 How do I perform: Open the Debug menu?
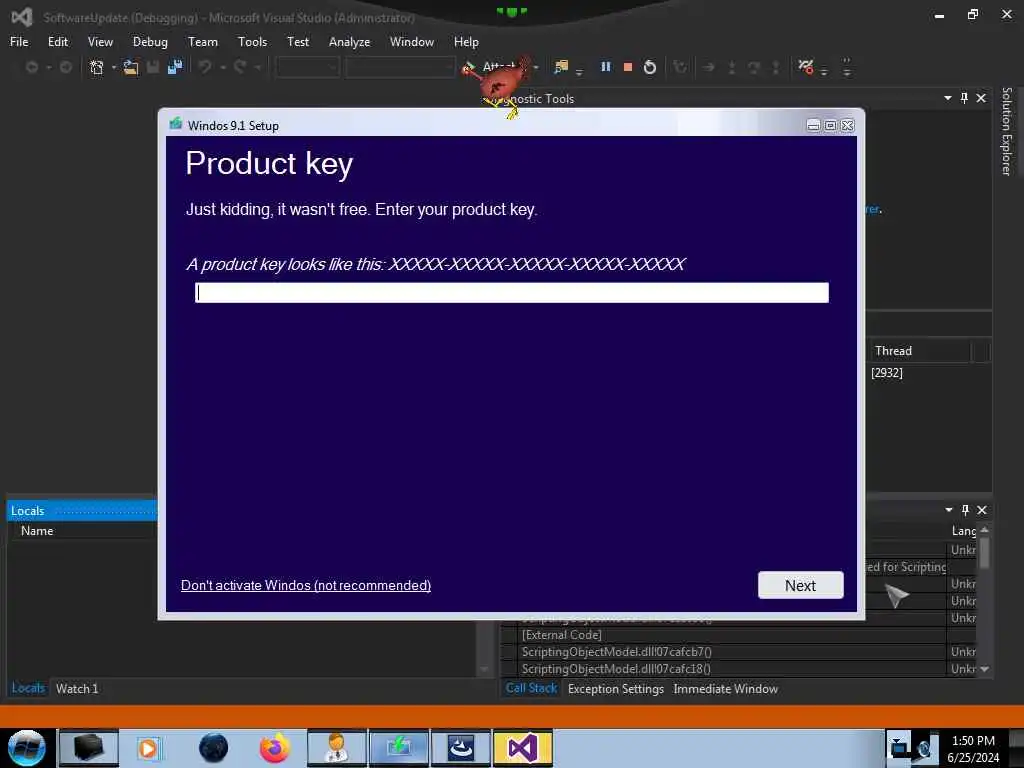pyautogui.click(x=150, y=42)
